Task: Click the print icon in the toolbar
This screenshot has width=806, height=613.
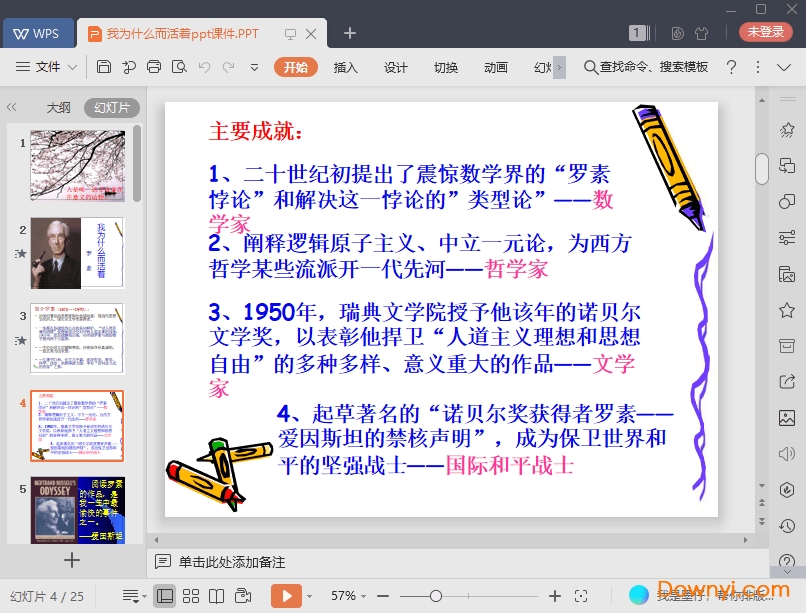Action: tap(153, 67)
